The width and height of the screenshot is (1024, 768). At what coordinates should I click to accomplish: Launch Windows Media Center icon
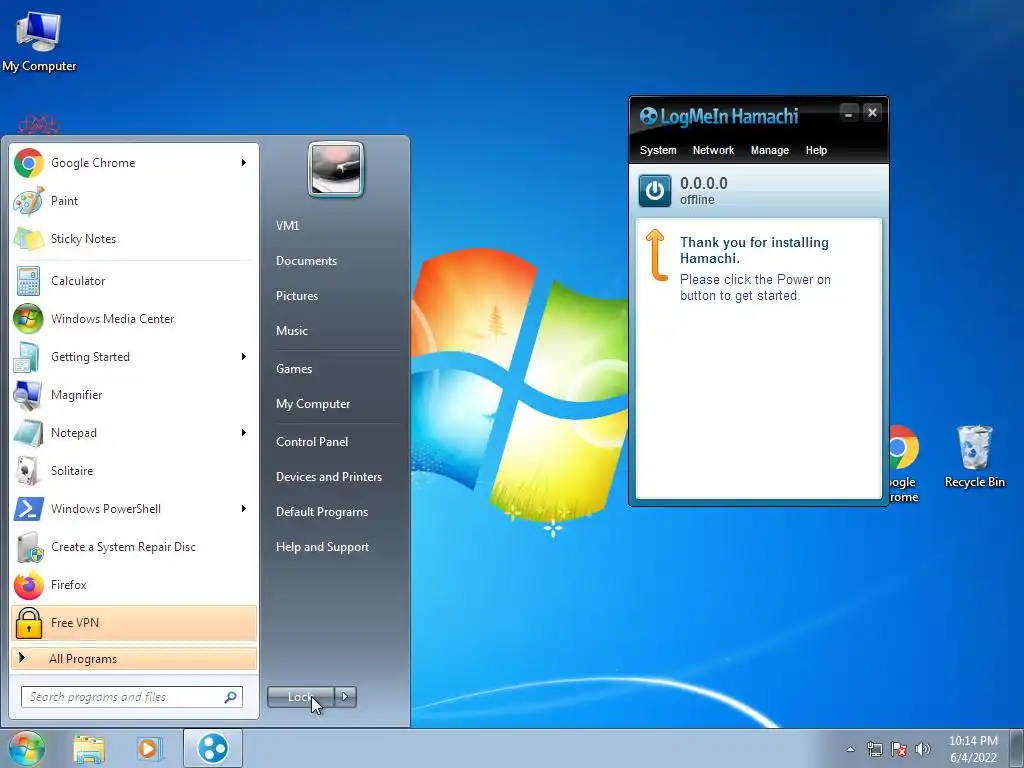pos(29,319)
